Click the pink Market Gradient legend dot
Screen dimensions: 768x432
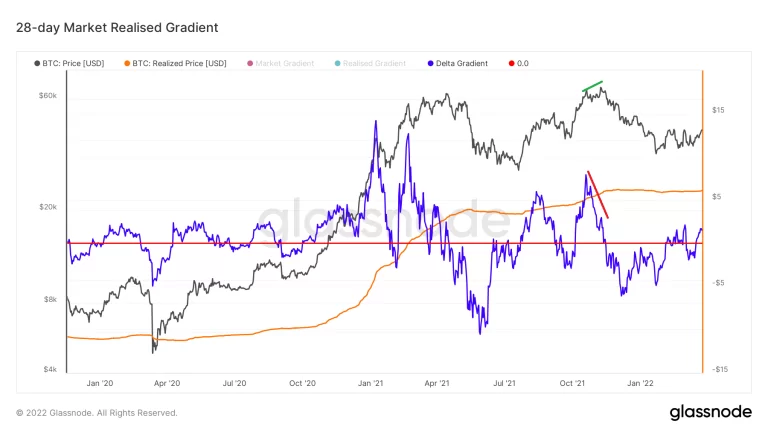point(250,63)
